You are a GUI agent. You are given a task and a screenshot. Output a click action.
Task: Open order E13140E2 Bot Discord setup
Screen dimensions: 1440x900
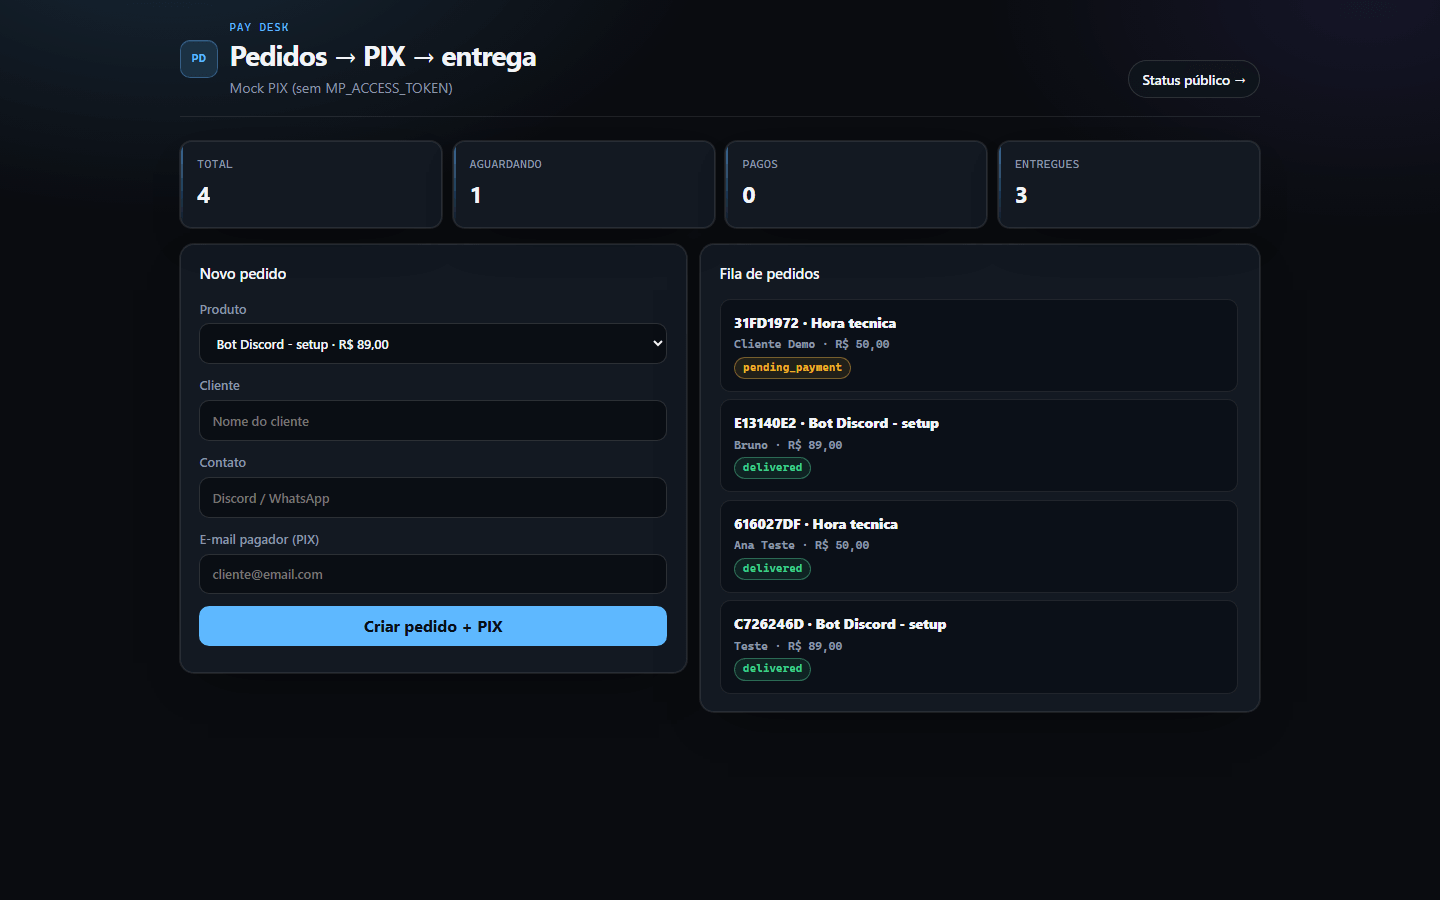coord(979,446)
